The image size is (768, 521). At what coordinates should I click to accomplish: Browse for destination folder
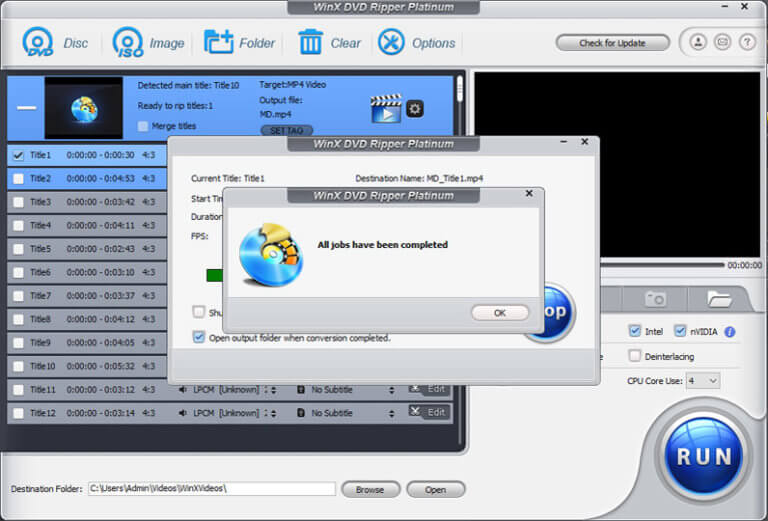370,490
